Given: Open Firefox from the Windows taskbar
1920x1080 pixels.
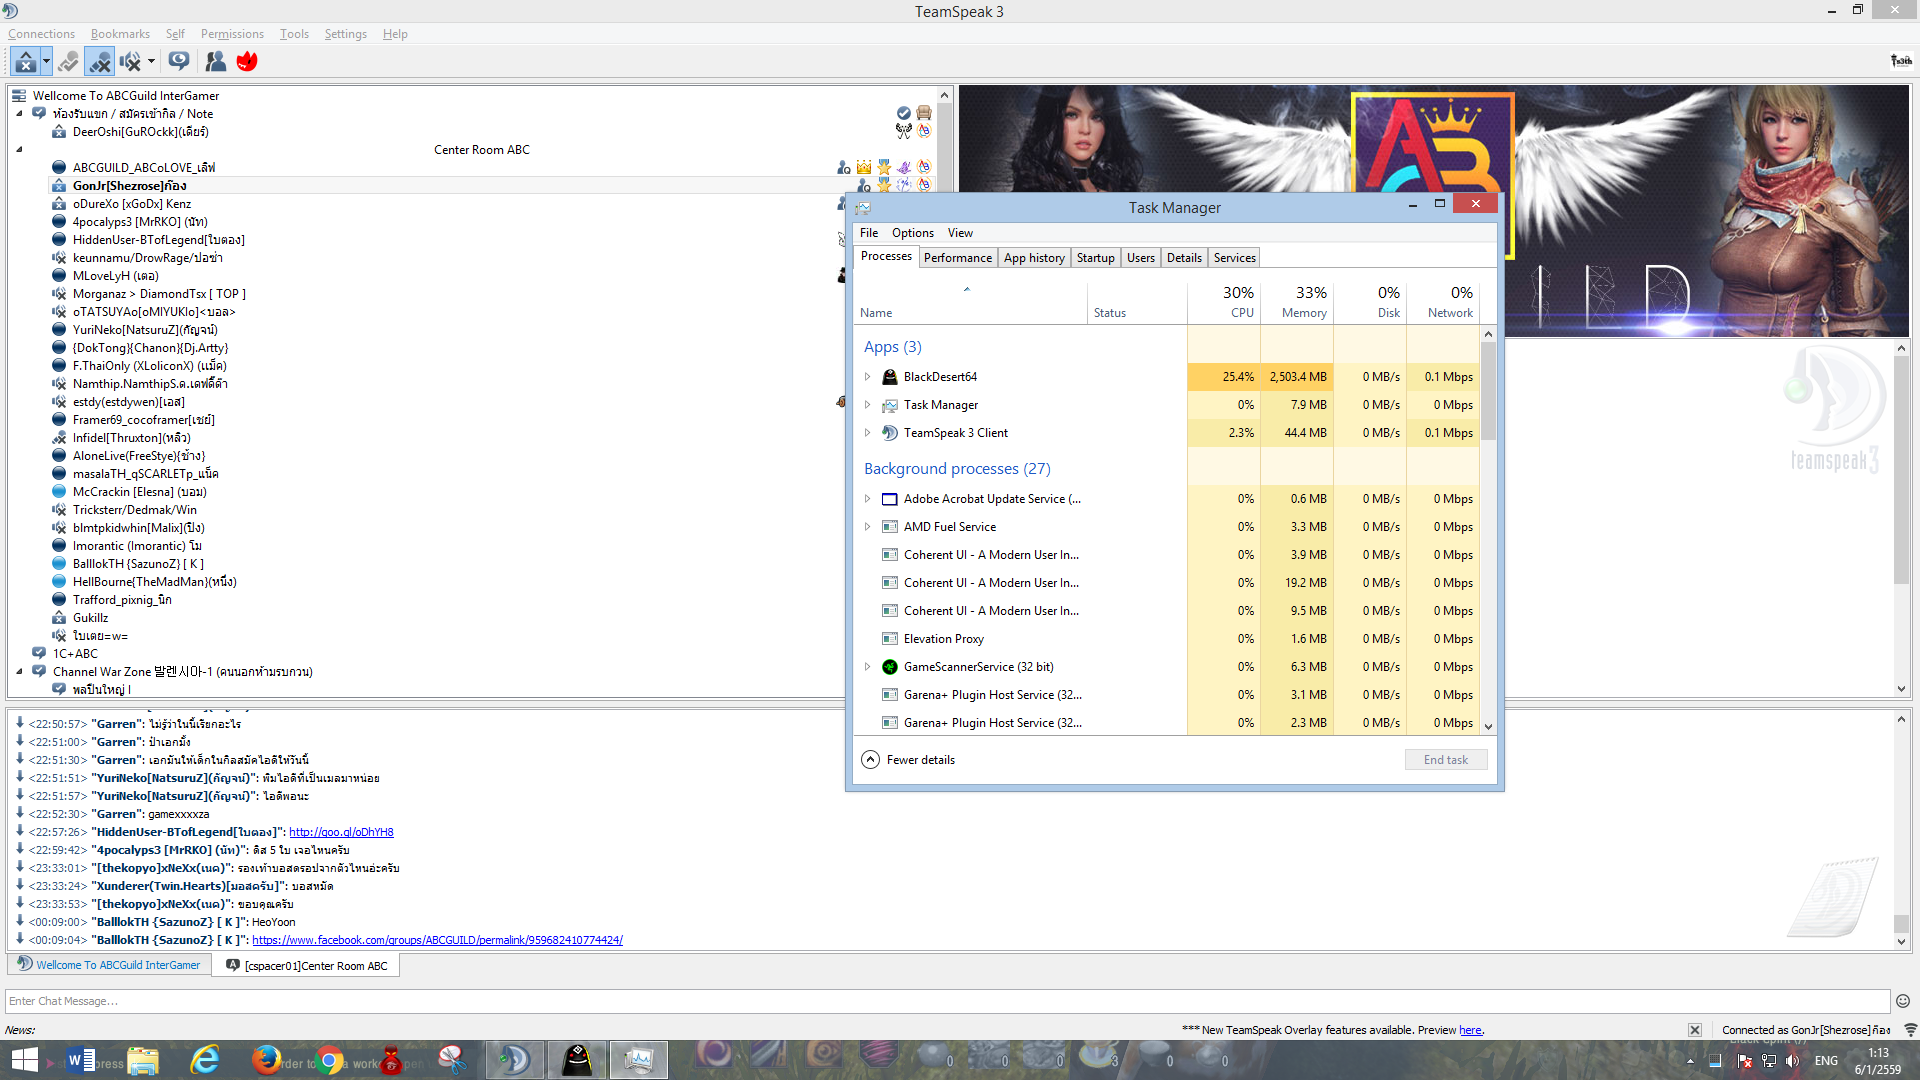Looking at the screenshot, I should point(266,1060).
